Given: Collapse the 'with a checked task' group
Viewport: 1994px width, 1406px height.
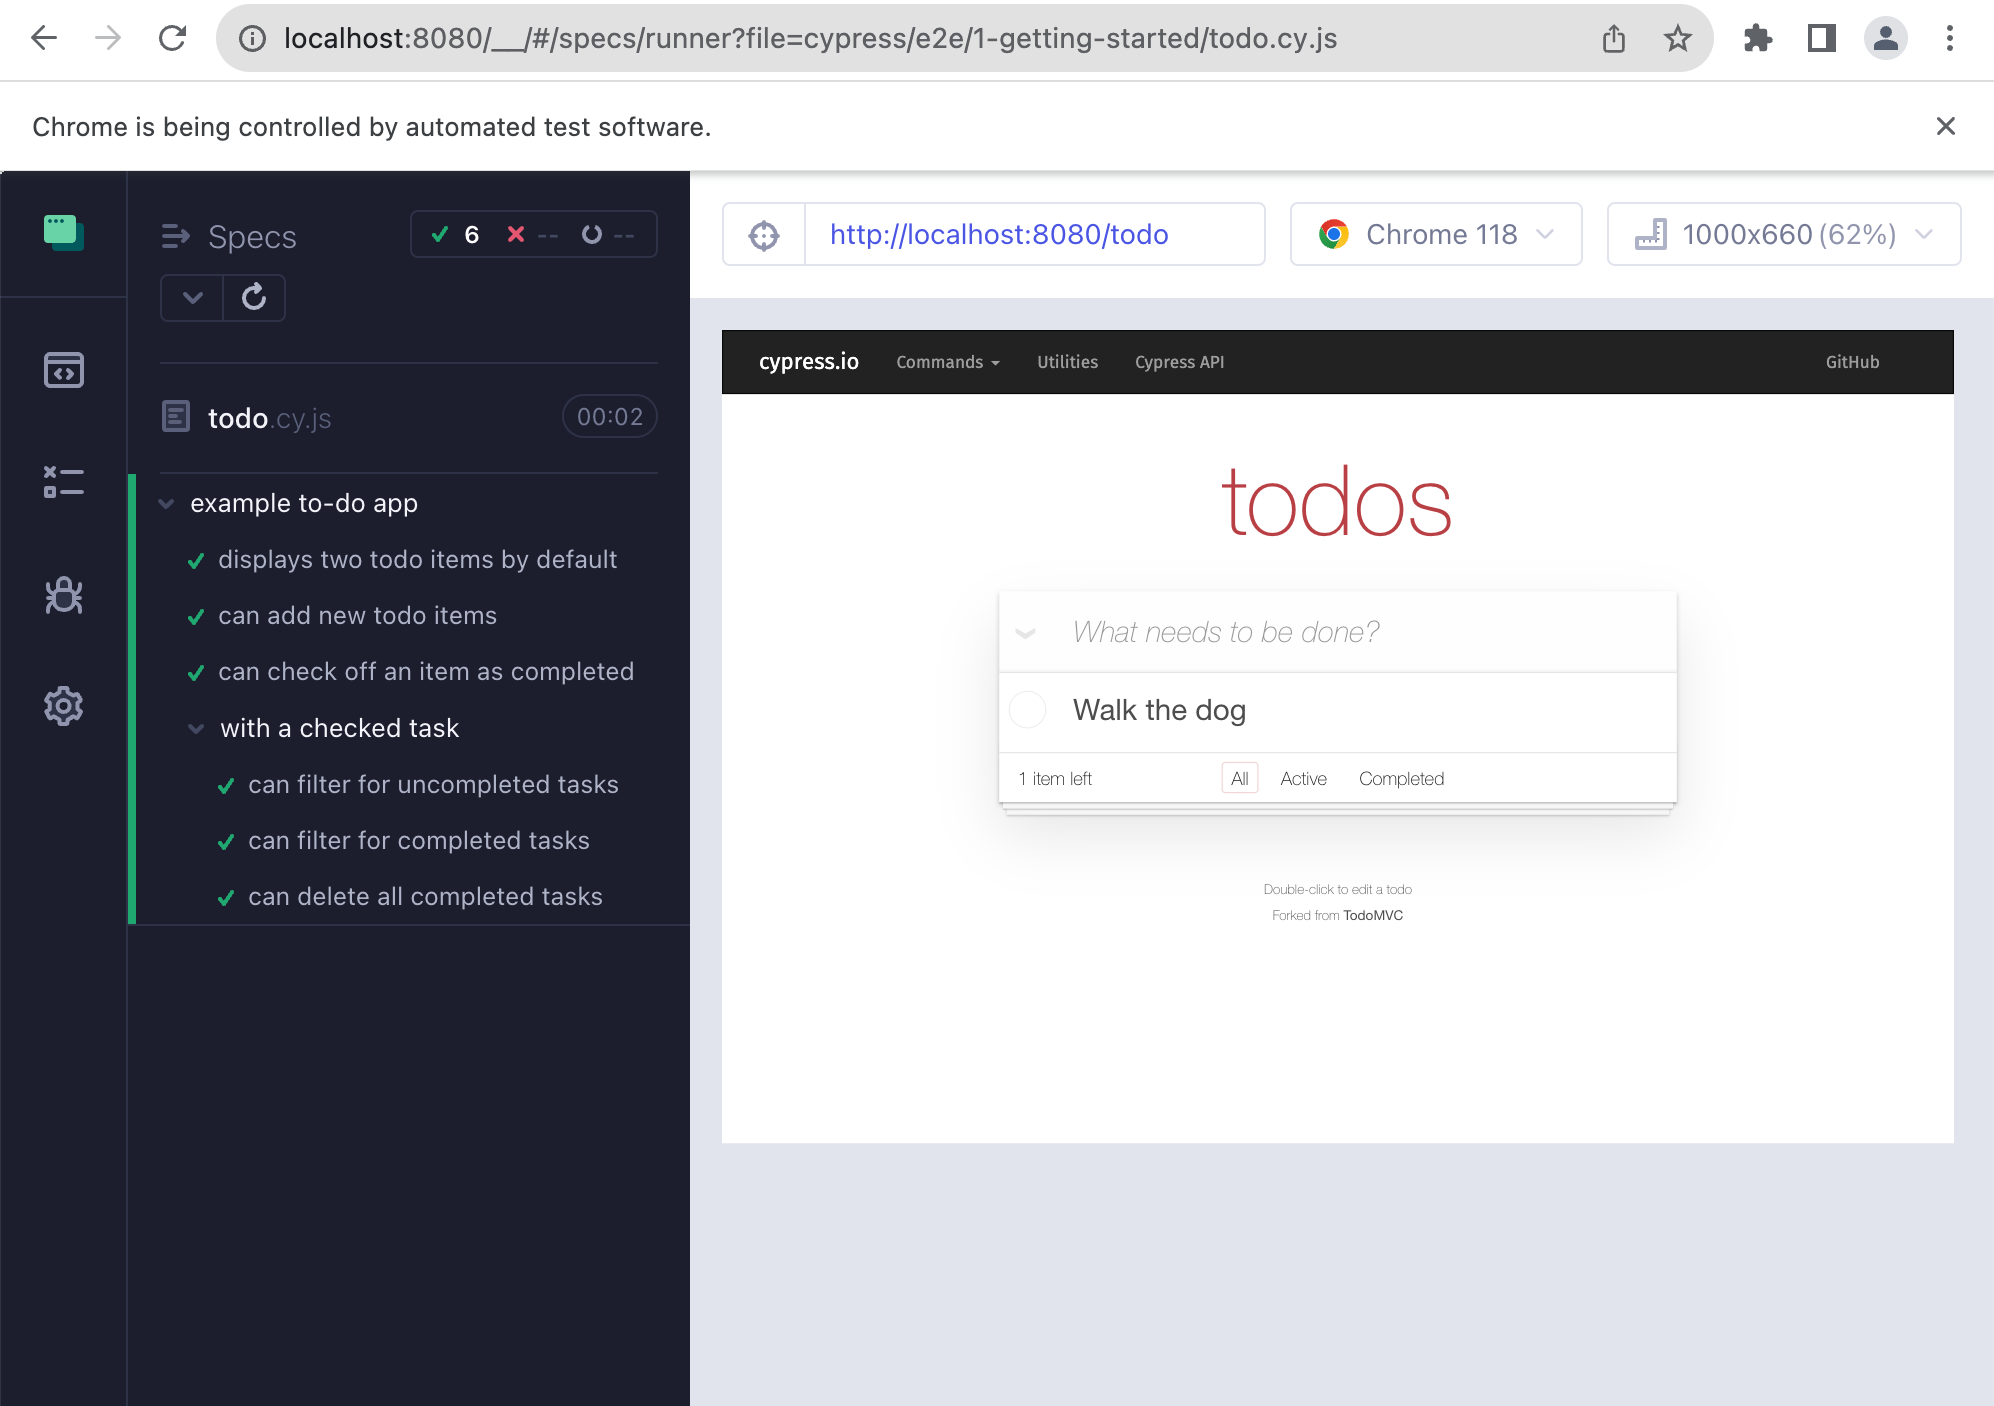Looking at the screenshot, I should point(196,728).
